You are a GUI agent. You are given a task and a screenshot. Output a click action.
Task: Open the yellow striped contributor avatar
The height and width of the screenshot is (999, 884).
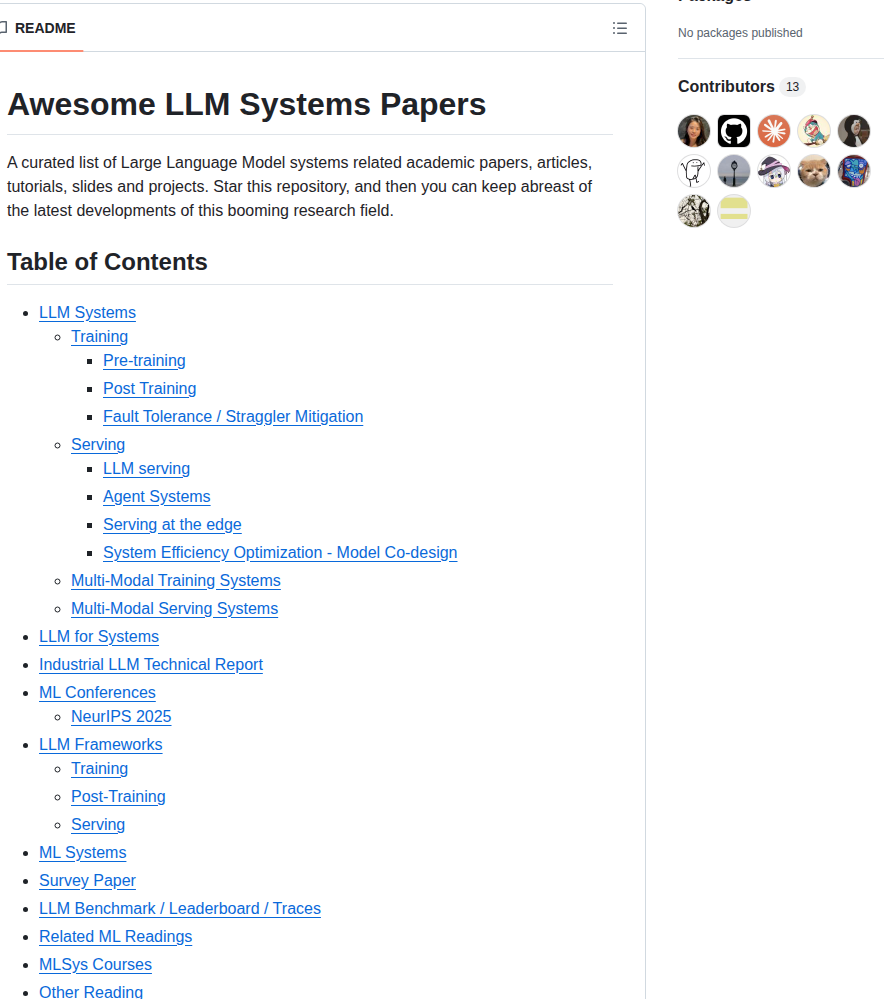point(734,211)
